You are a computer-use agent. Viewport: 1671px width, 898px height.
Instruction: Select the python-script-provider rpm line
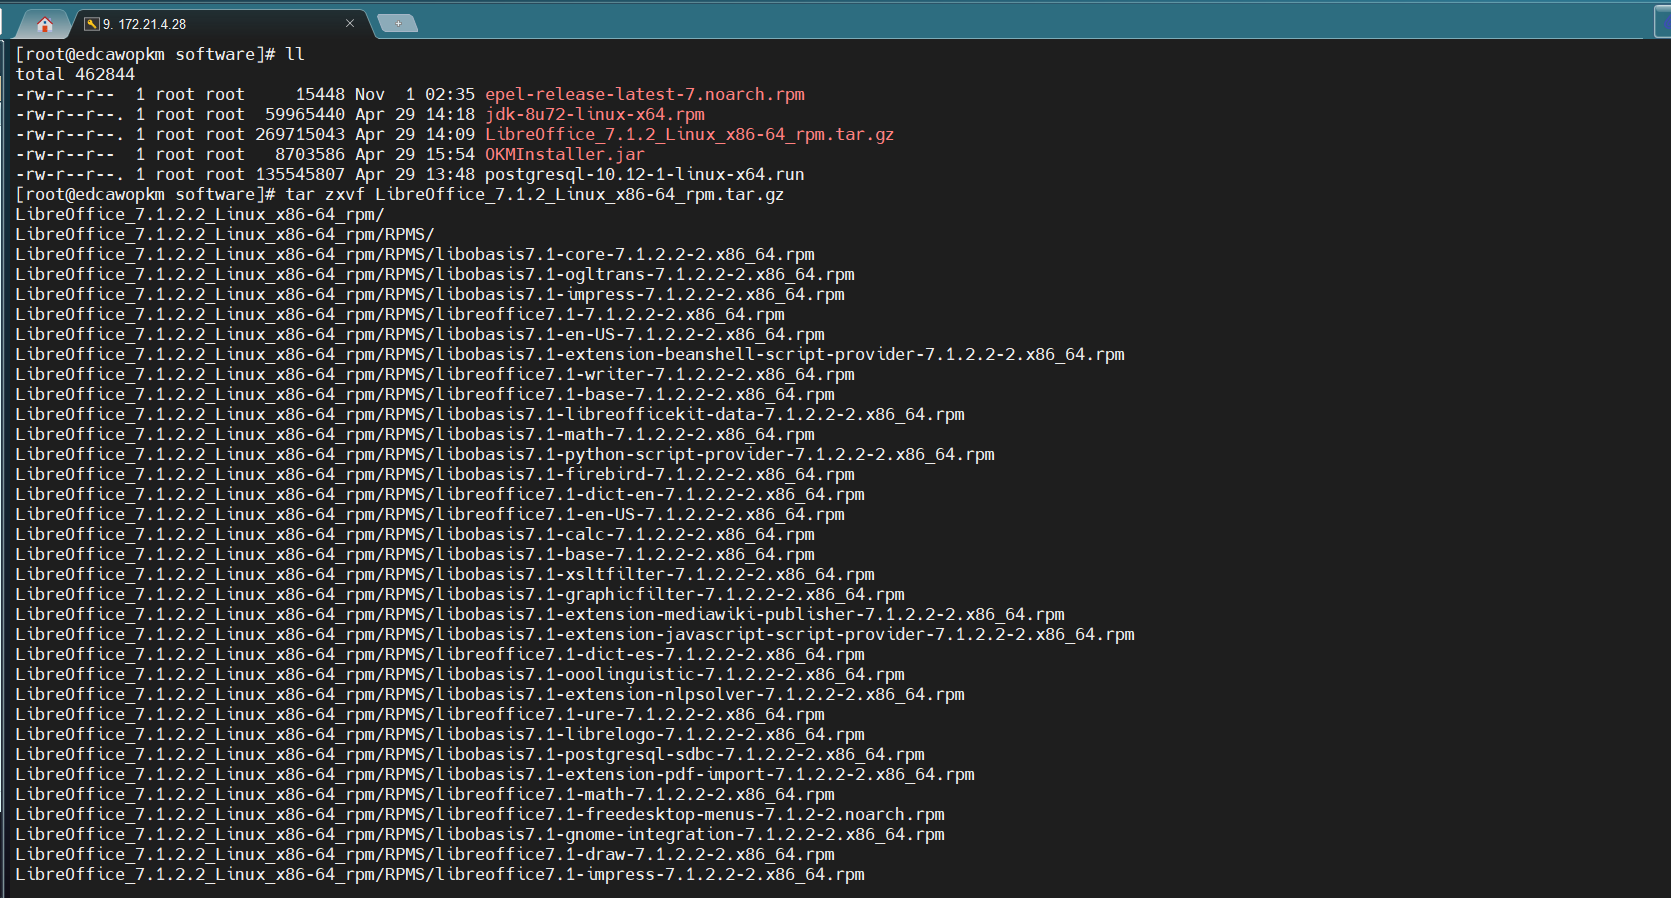point(505,454)
